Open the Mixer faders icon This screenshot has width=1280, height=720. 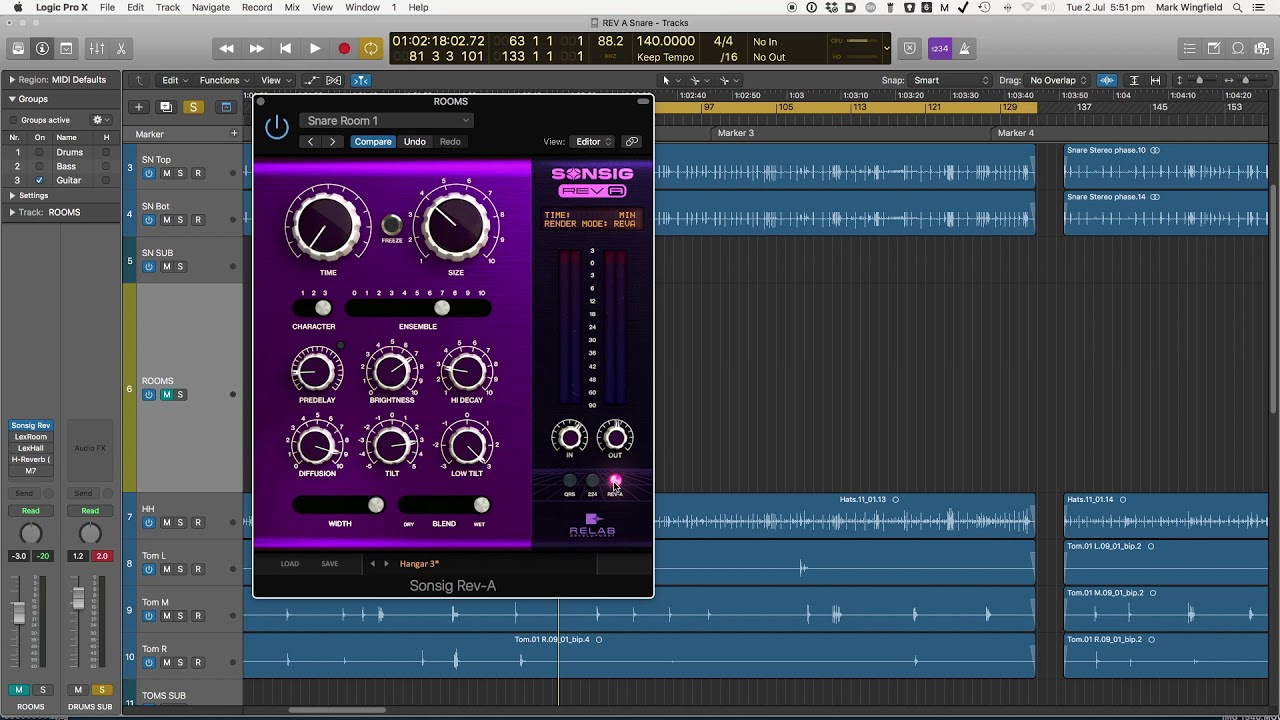(97, 48)
